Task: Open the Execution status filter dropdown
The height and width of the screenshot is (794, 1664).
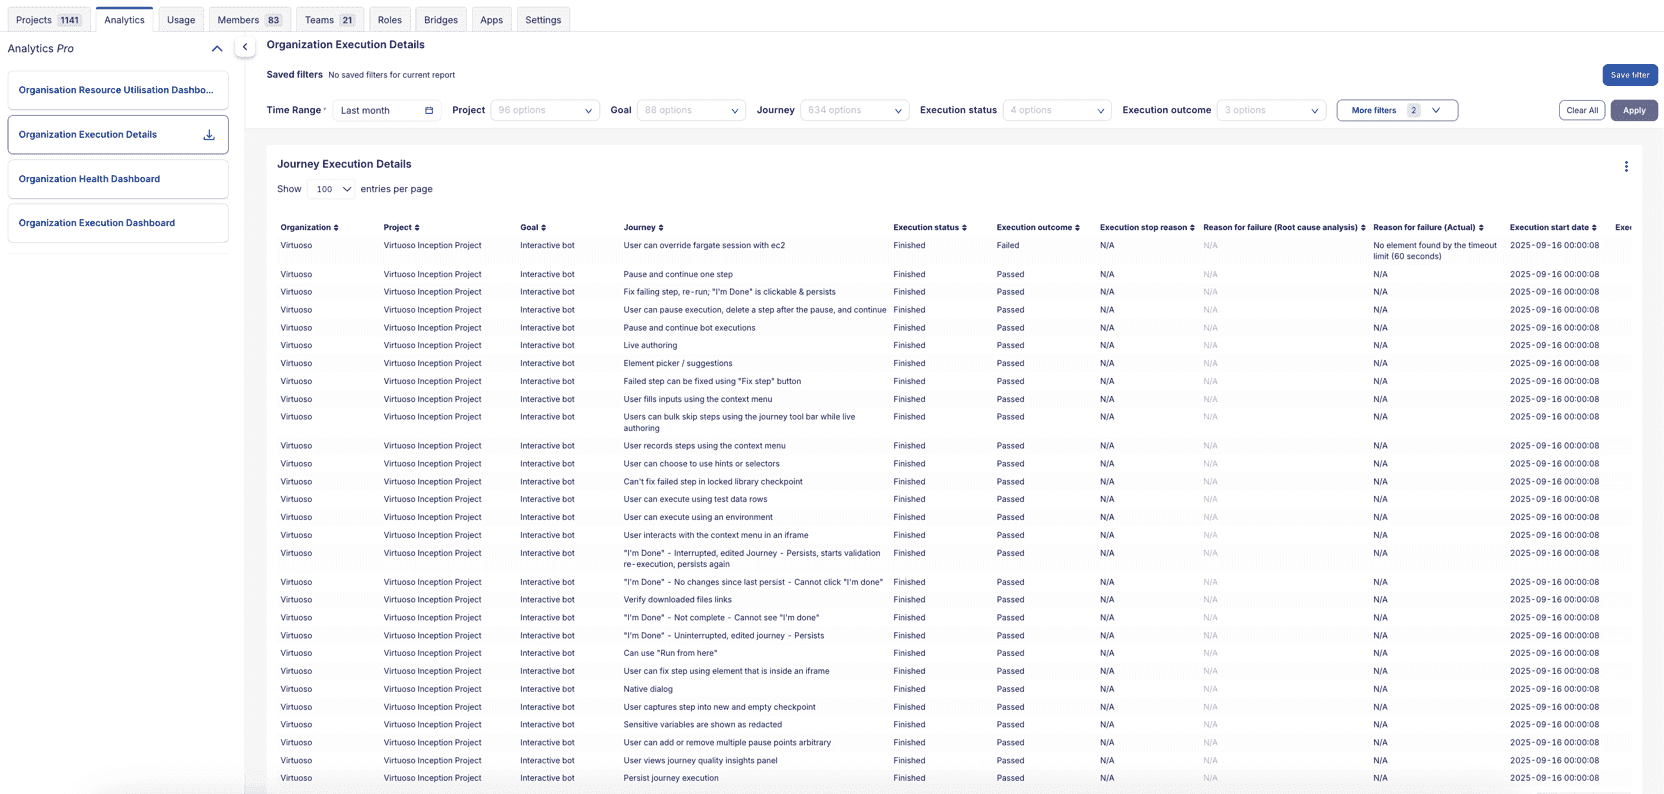Action: click(1057, 110)
